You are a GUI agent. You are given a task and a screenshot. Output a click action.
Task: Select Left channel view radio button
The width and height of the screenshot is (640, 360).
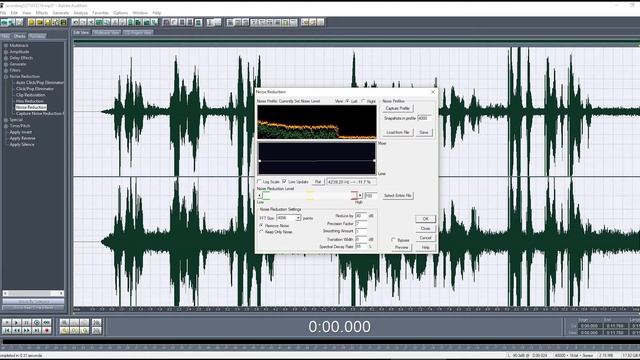348,101
